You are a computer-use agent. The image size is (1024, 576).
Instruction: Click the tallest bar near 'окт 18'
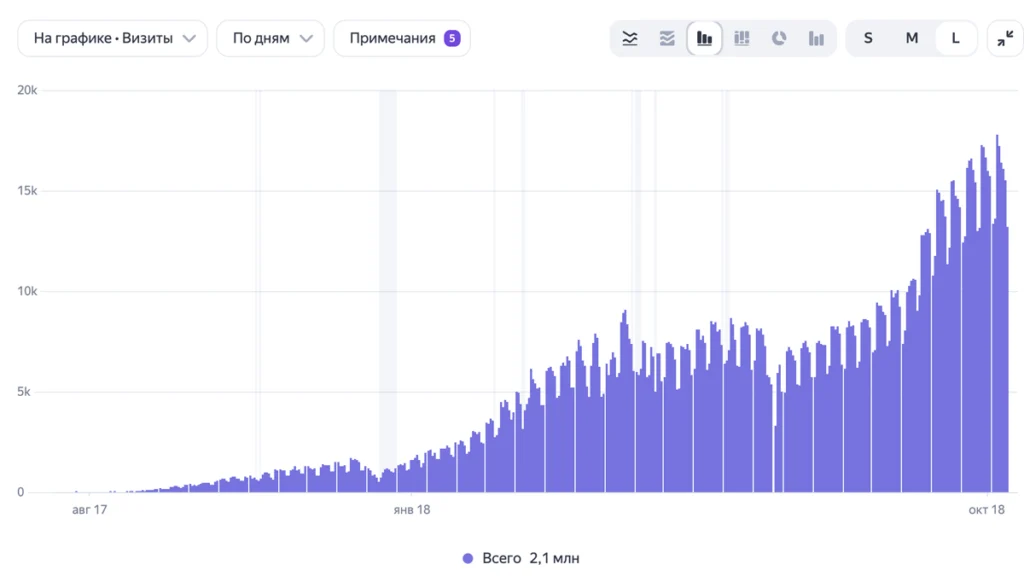click(x=997, y=313)
